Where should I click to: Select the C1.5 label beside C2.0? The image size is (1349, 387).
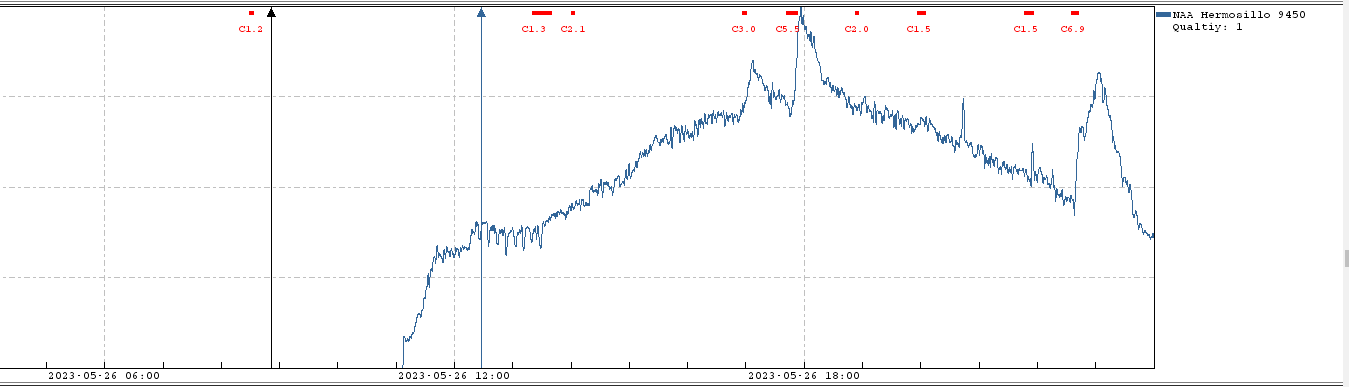click(919, 29)
